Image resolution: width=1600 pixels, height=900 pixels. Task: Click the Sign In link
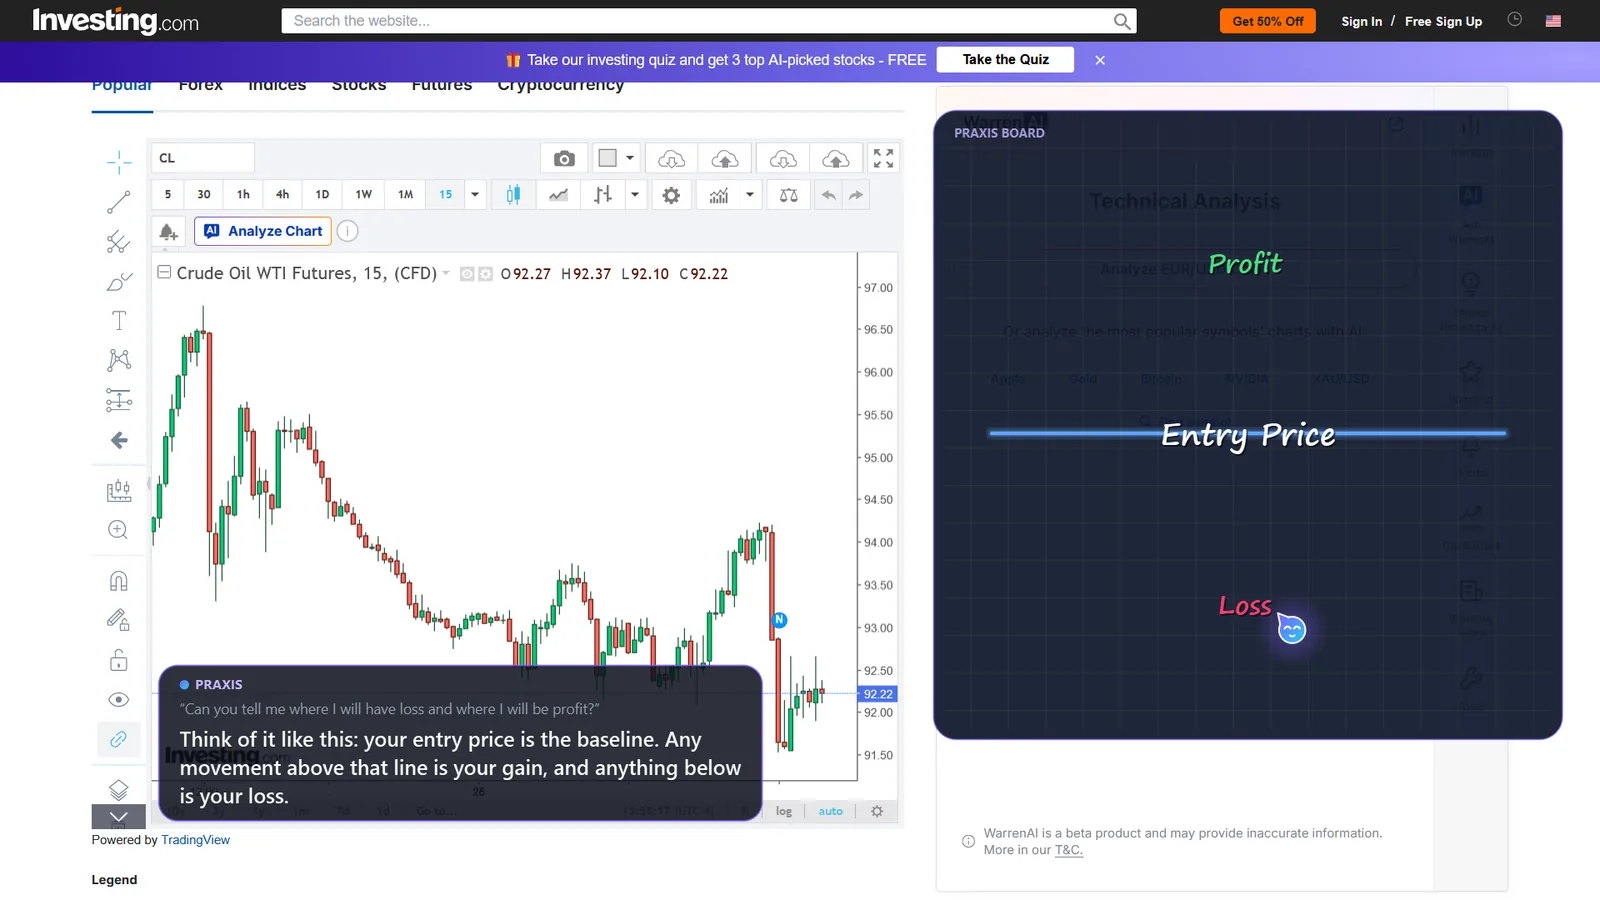pos(1361,21)
